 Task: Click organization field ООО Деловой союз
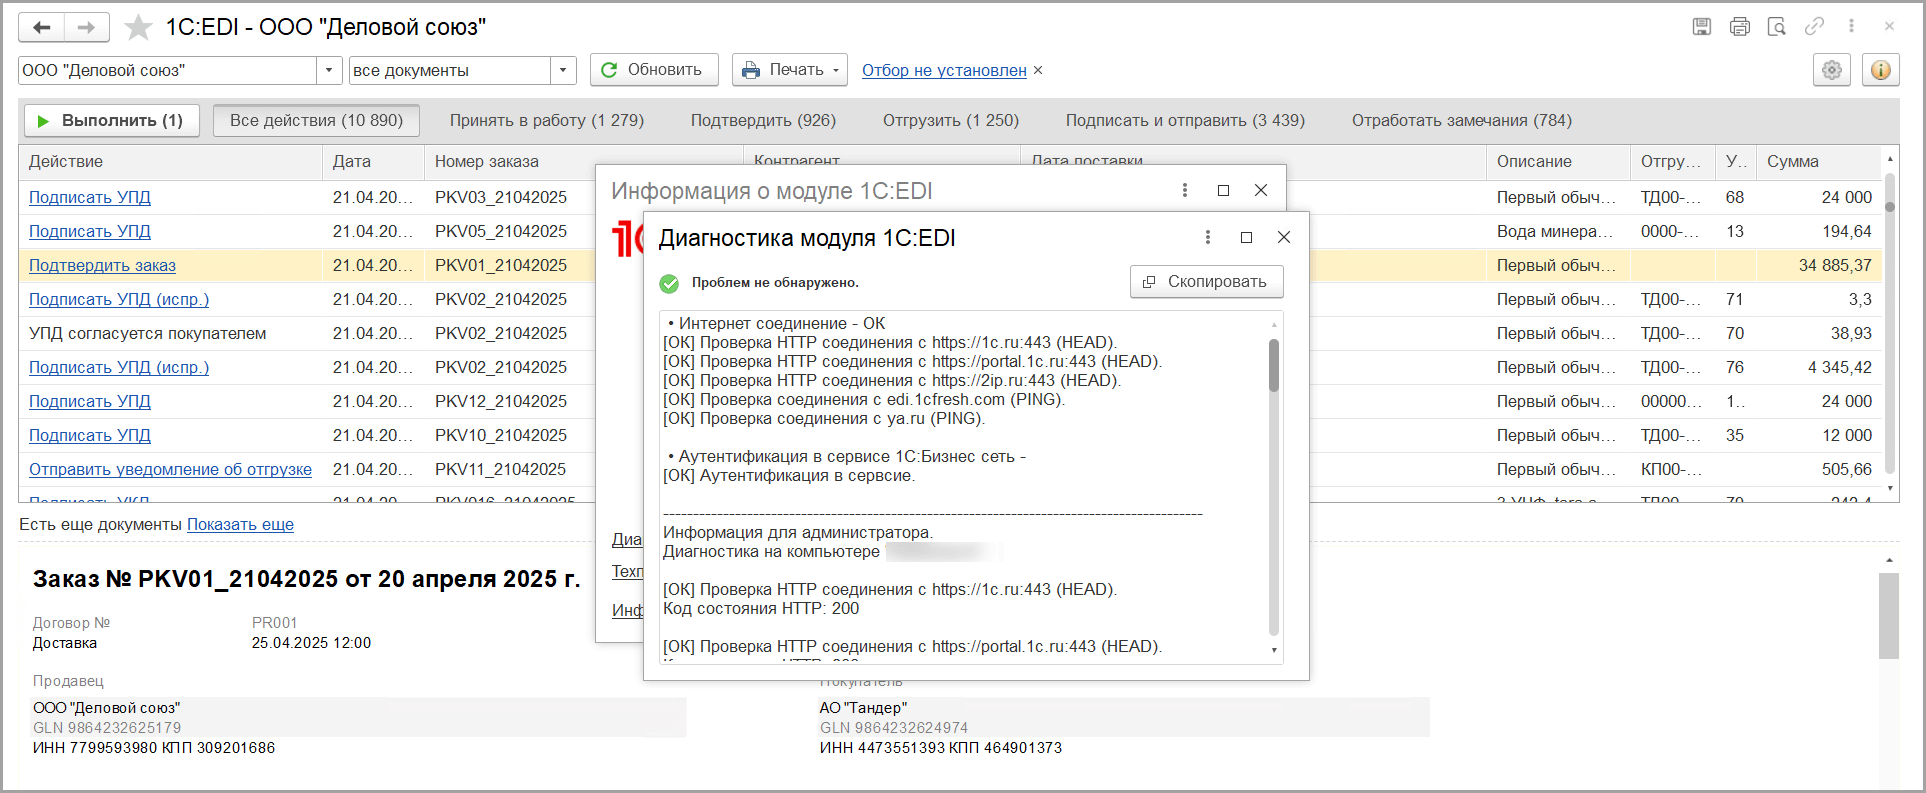click(x=168, y=70)
